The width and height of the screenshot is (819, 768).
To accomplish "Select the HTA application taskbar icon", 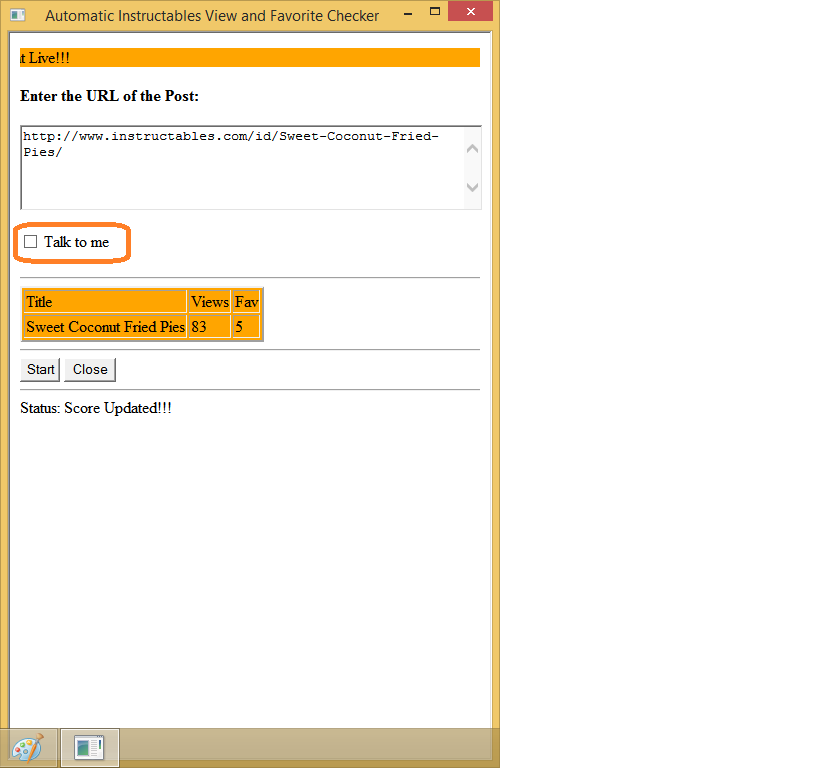I will [x=90, y=748].
